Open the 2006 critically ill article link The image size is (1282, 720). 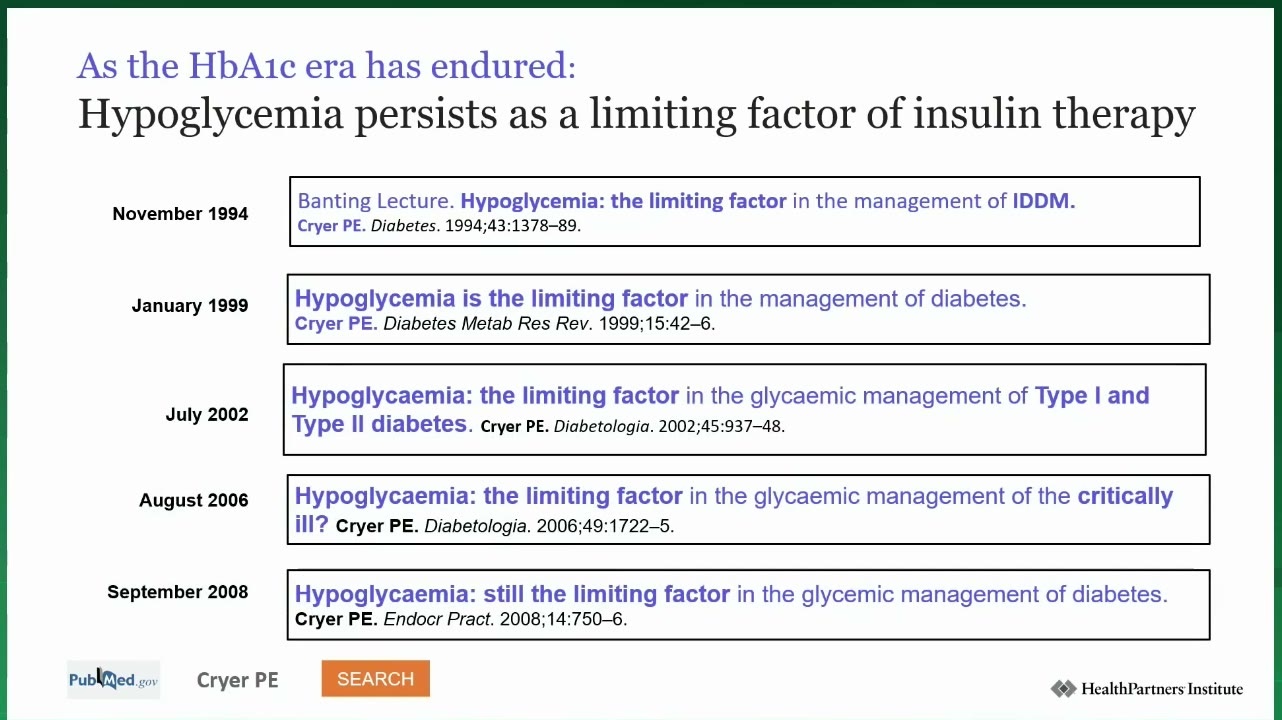734,509
